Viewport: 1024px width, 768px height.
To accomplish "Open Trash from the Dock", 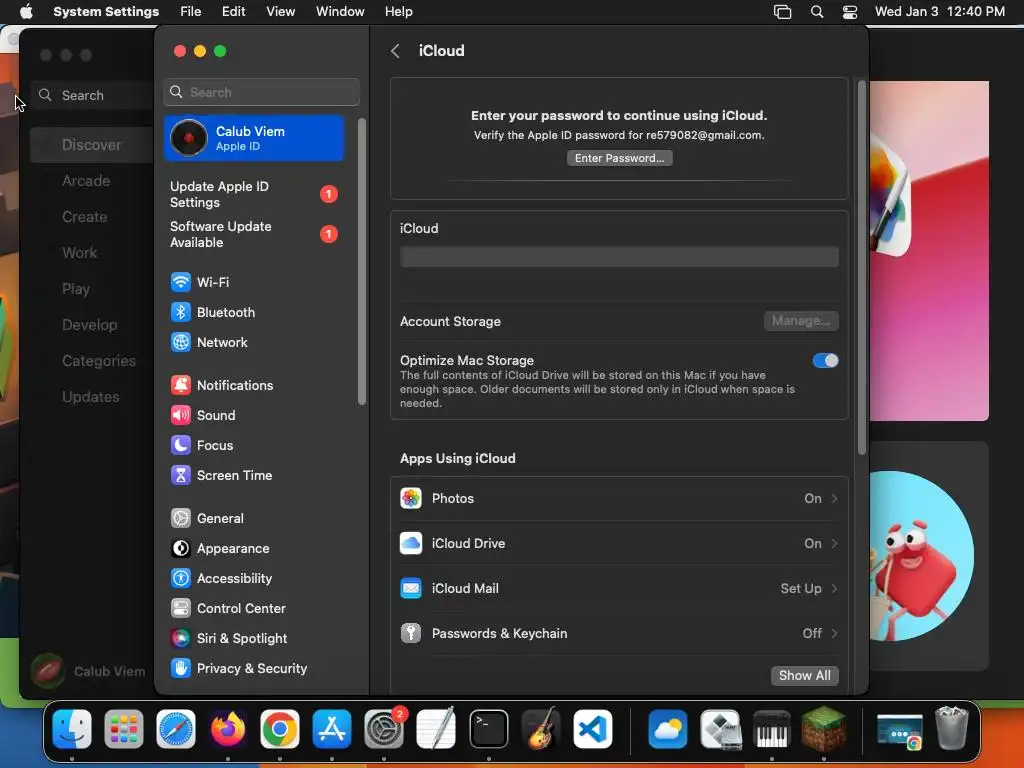I will tap(952, 729).
